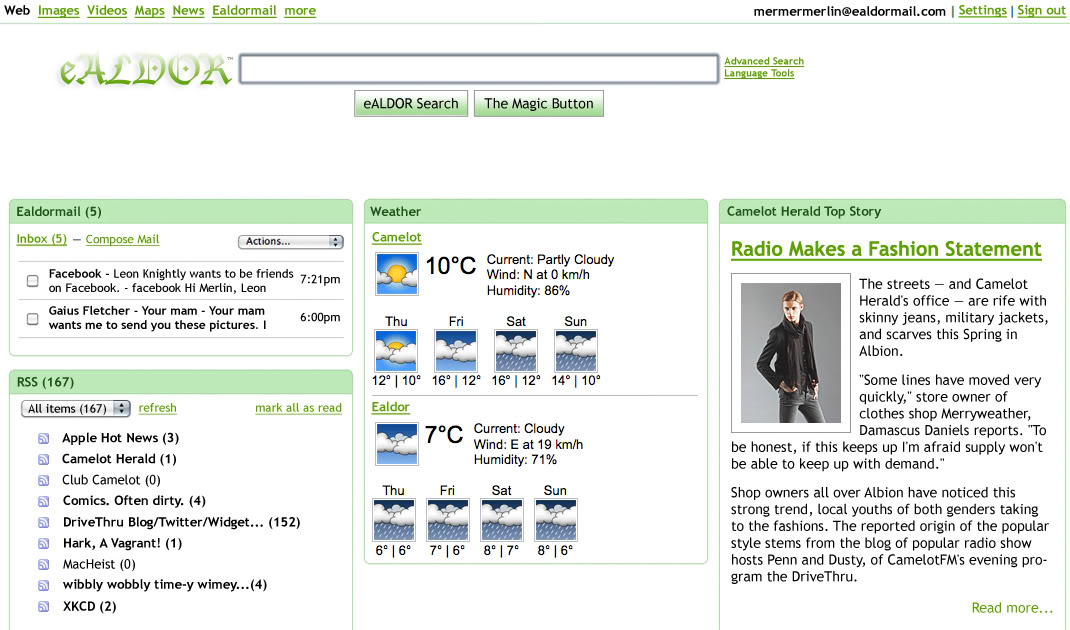Viewport: 1070px width, 630px height.
Task: Click Camelot's current partly cloudy weather icon
Action: tap(396, 274)
